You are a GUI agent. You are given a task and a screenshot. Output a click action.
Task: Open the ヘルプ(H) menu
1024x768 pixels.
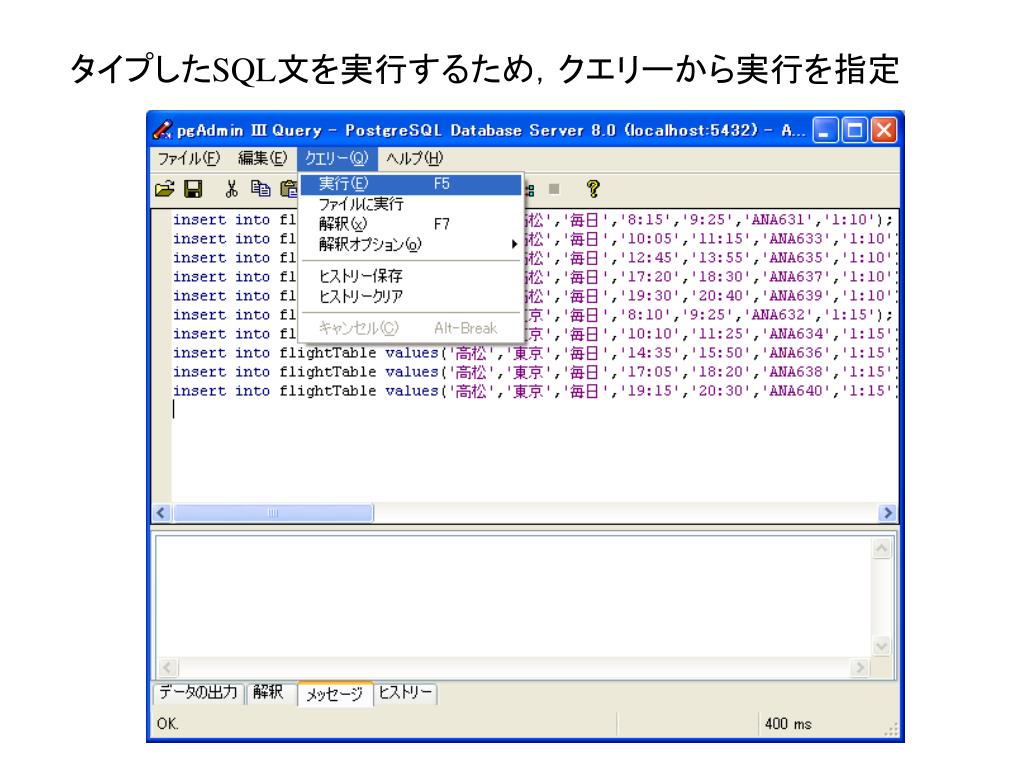[414, 158]
